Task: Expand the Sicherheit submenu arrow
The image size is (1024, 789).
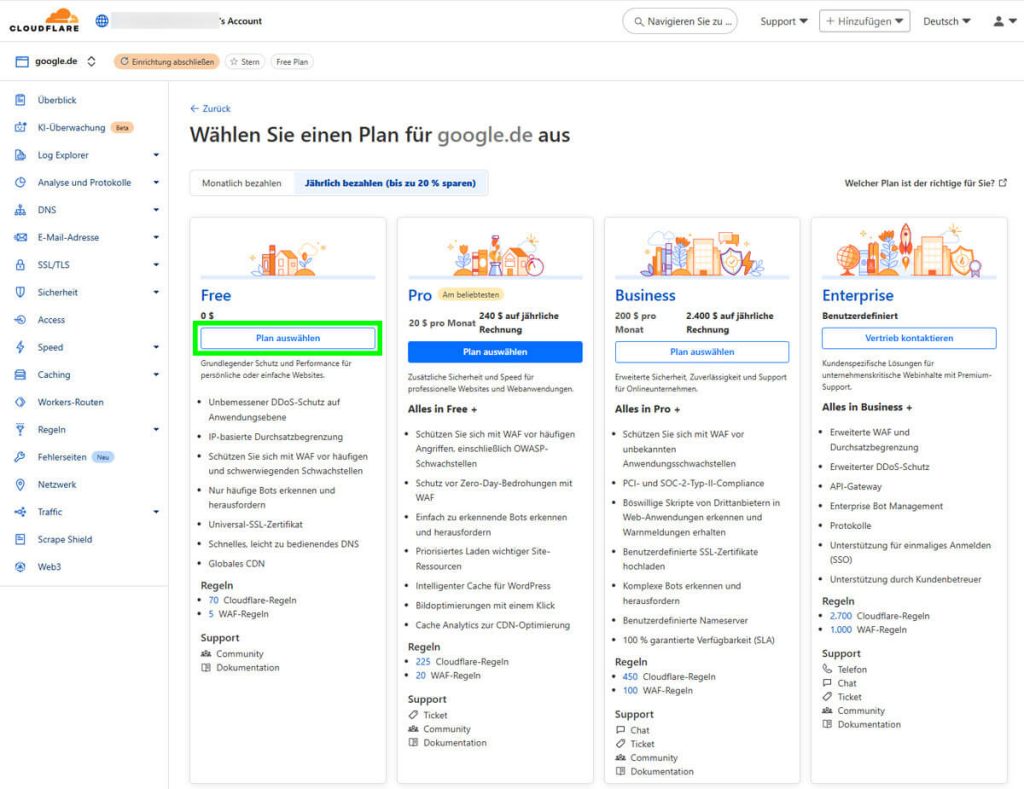Action: click(156, 292)
